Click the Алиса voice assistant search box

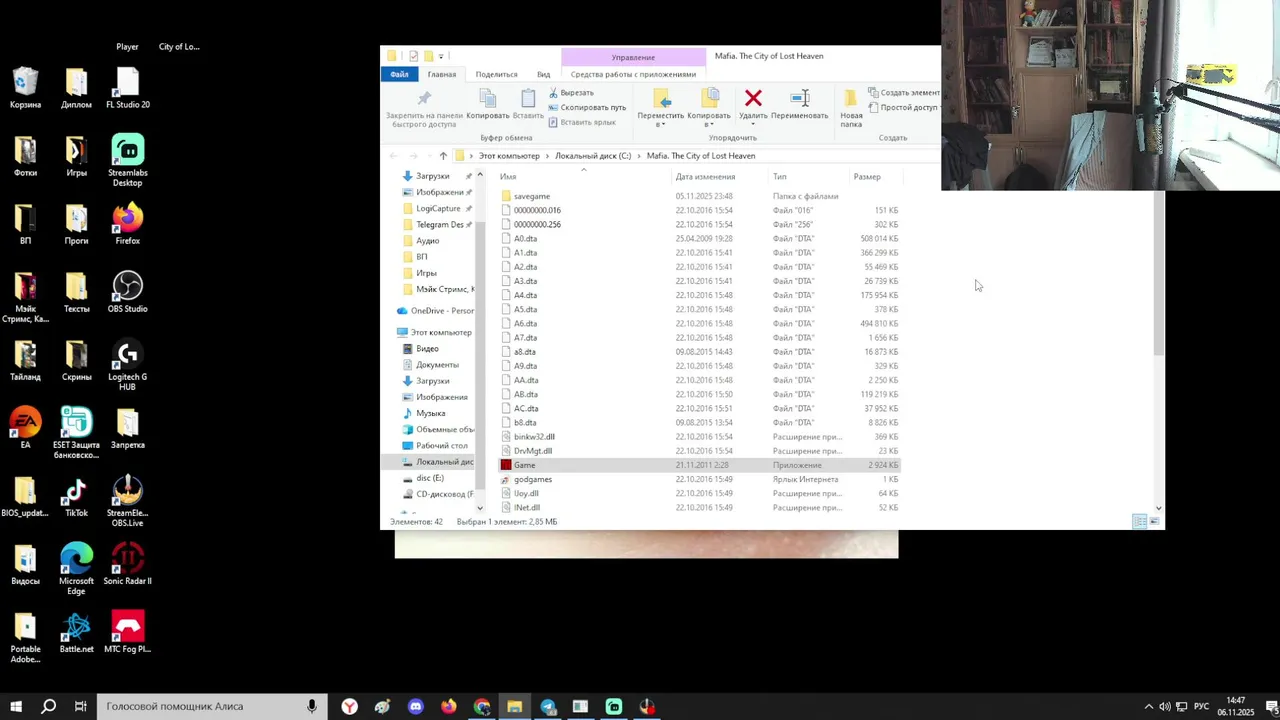(212, 706)
